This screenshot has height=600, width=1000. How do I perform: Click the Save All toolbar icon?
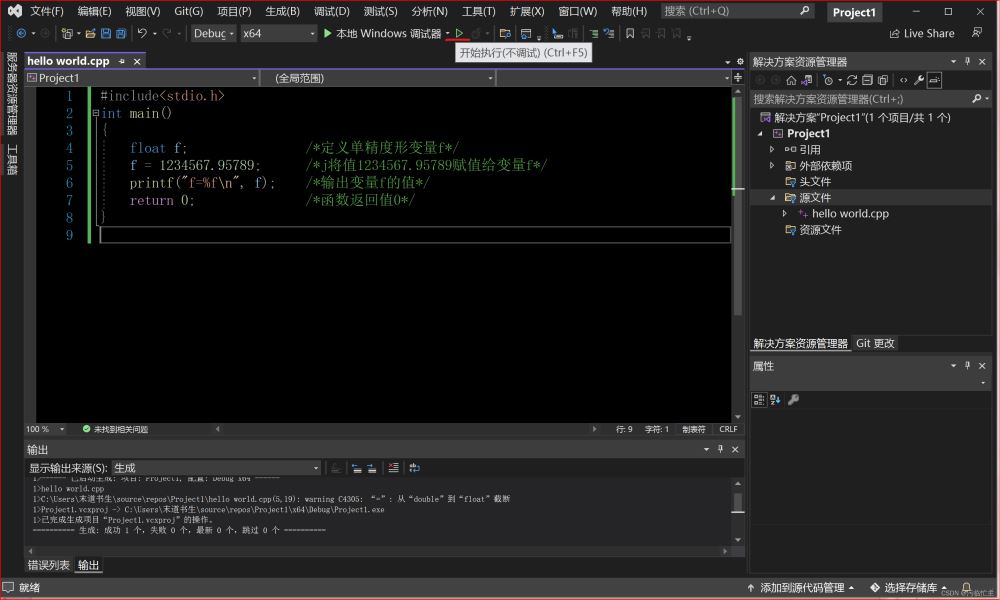click(121, 33)
